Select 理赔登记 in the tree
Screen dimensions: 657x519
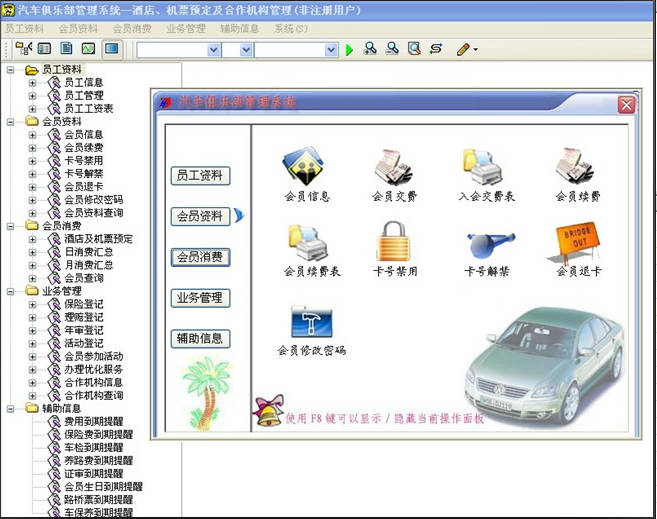pyautogui.click(x=83, y=317)
